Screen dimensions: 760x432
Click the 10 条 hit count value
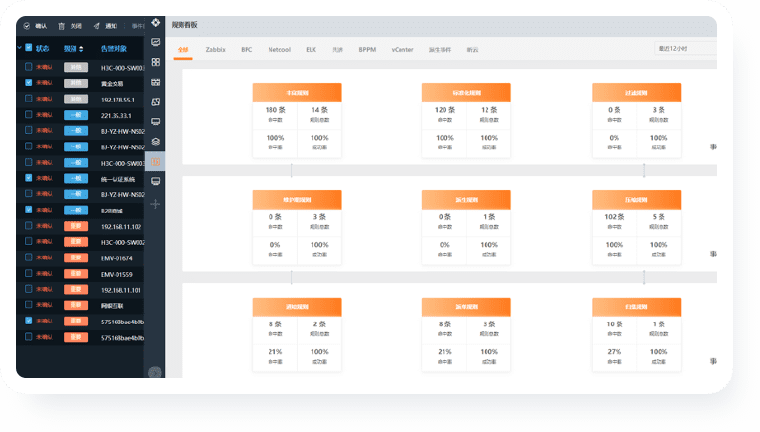614,324
